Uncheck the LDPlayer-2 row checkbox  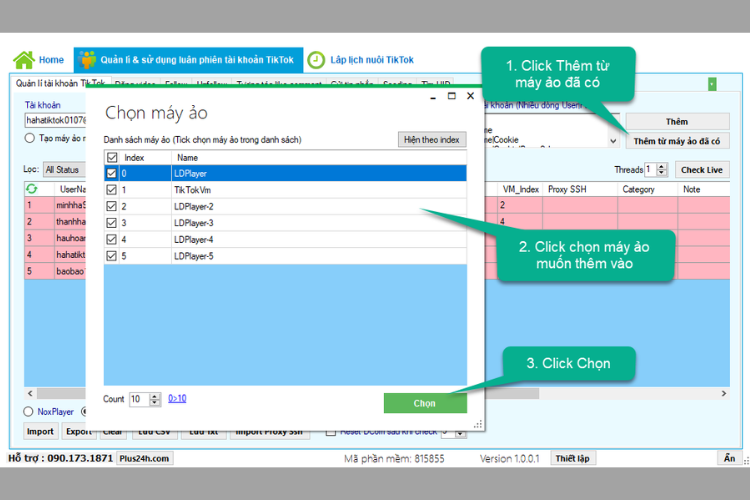point(111,206)
